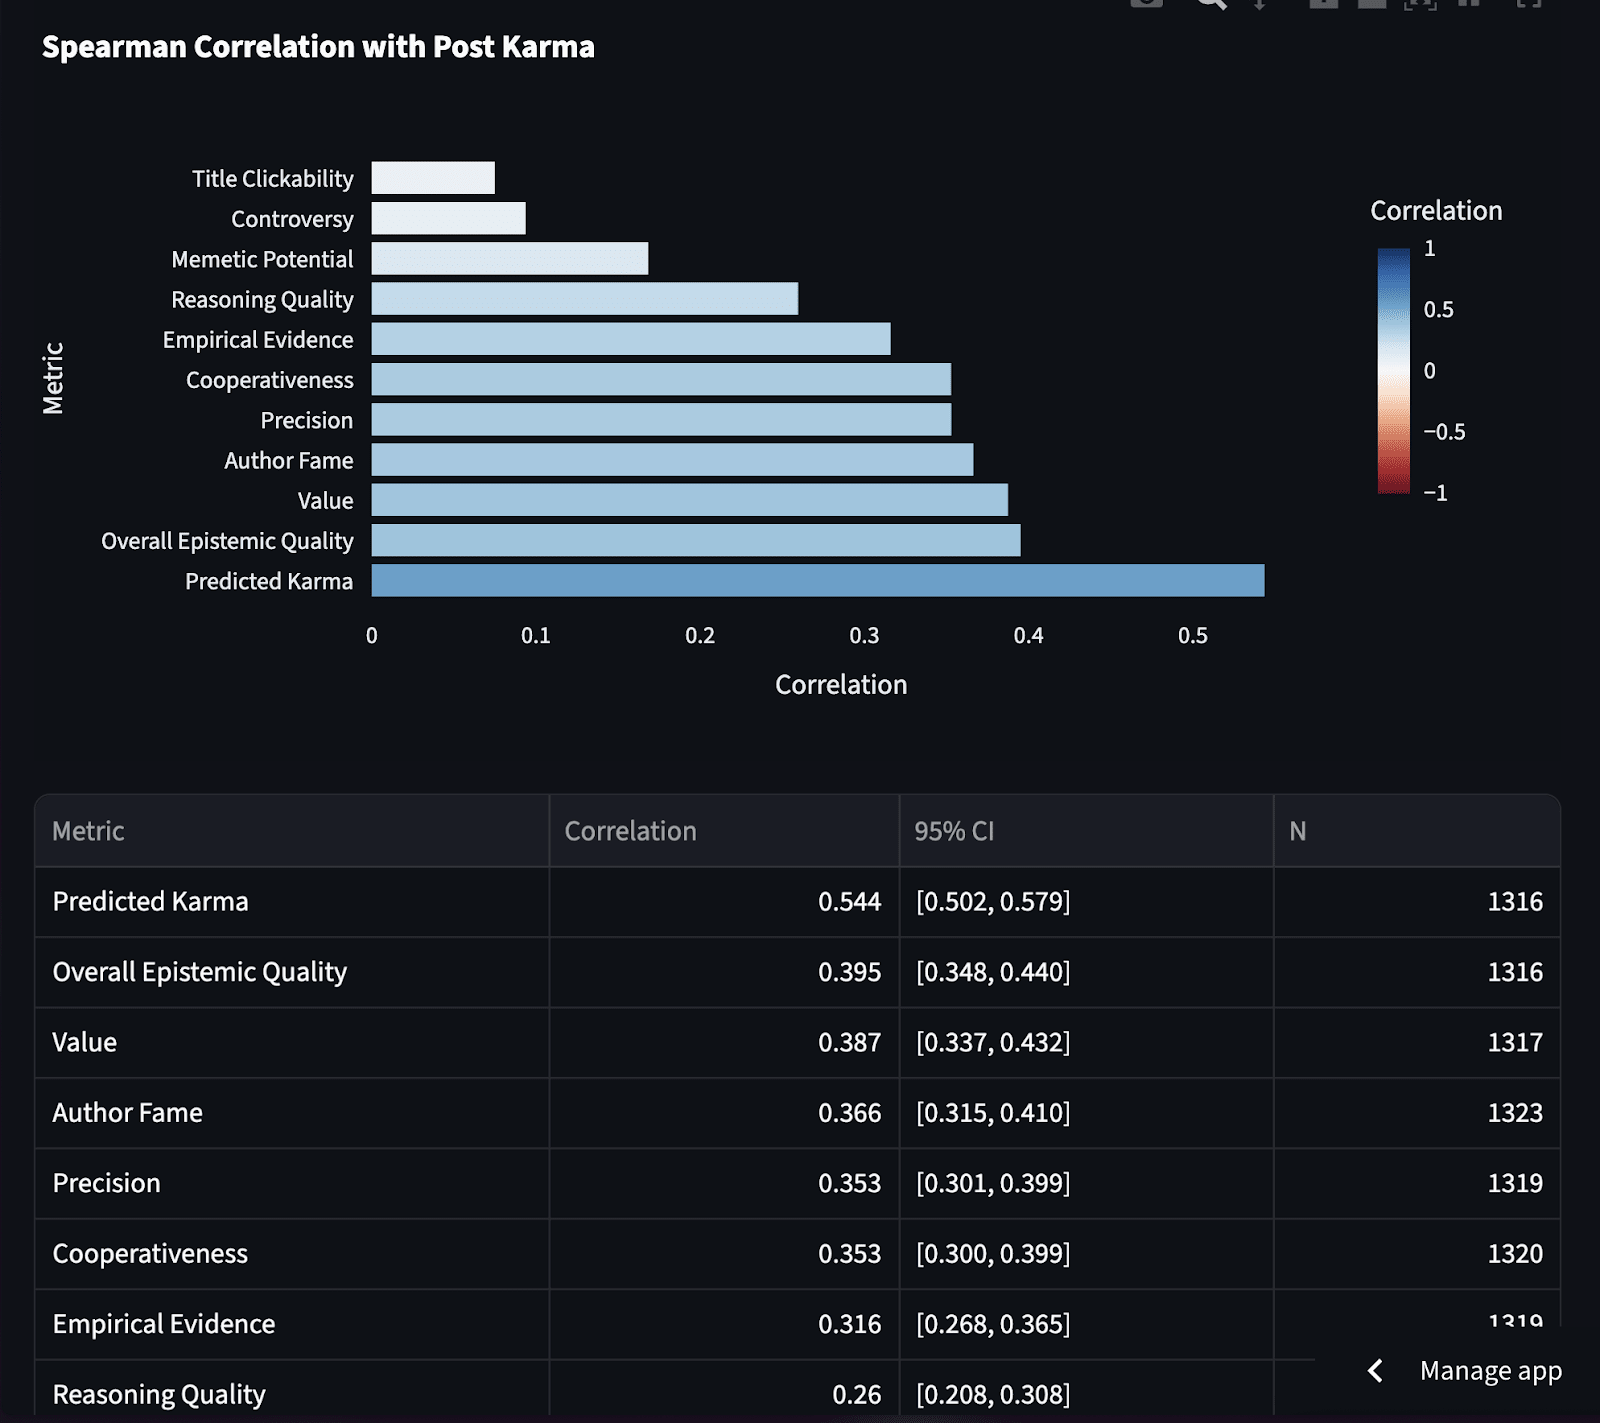Screen dimensions: 1600x1423
Task: Select the magnifier zoom tool icon
Action: [1211, 3]
